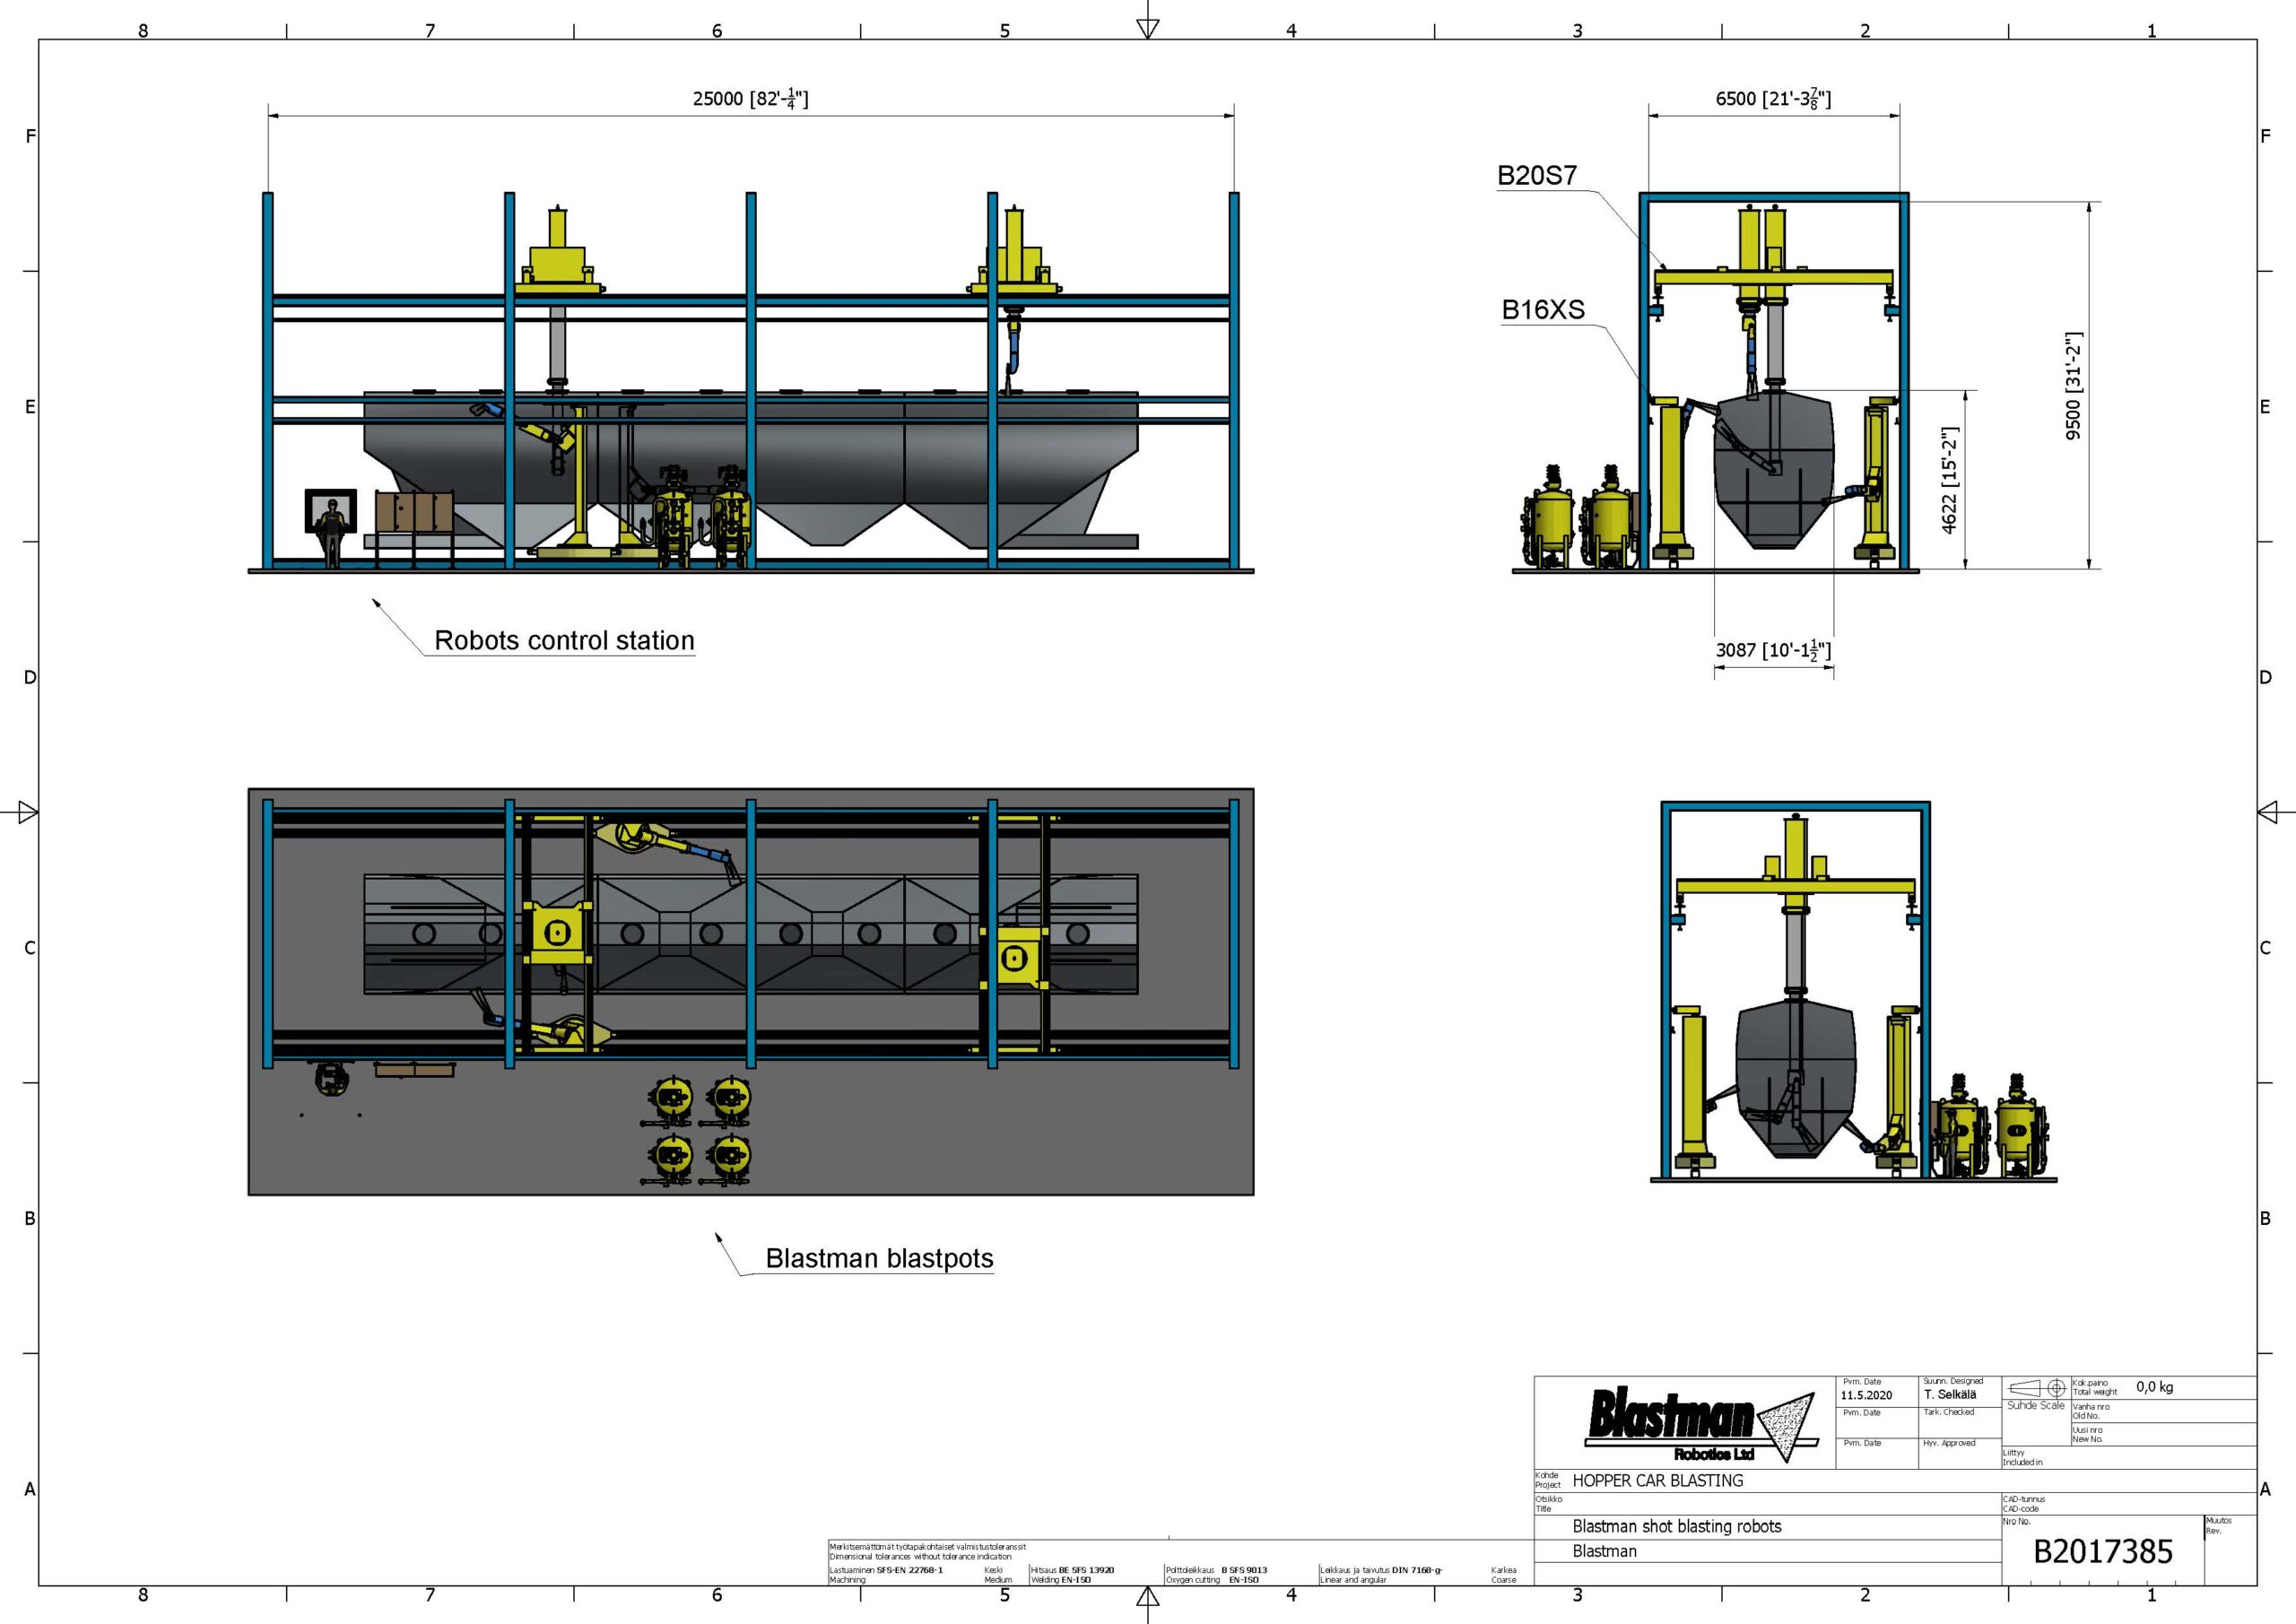Select the Blastman blastpots label

(x=879, y=1258)
